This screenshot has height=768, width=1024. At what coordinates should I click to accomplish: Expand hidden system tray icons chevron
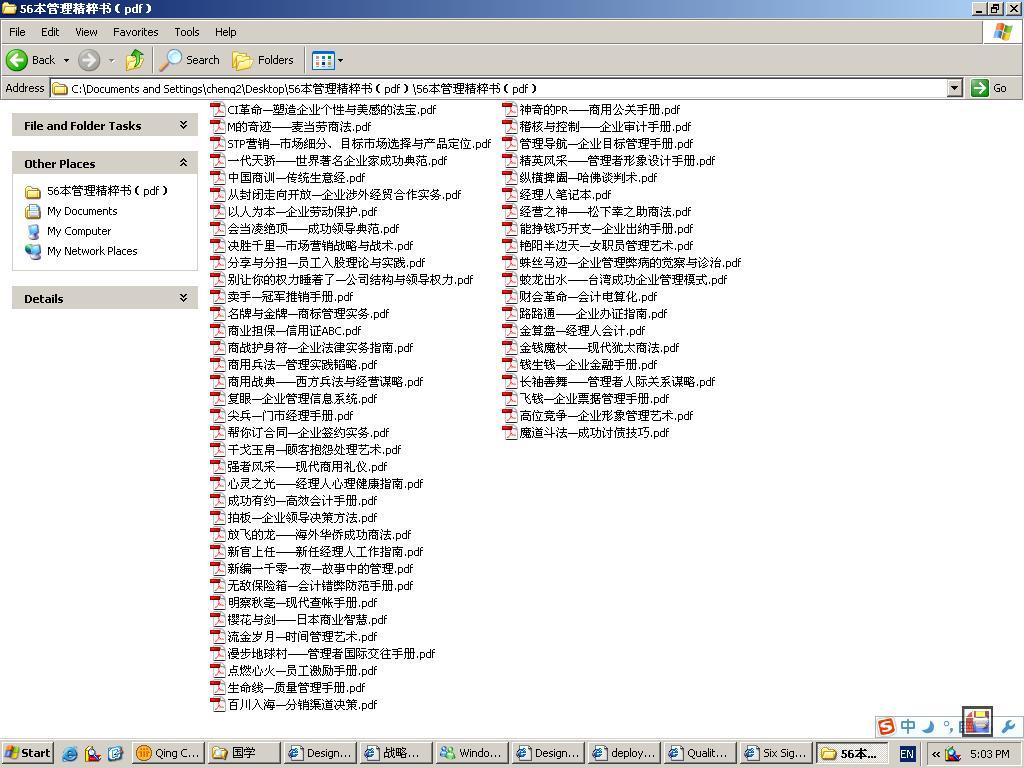pos(935,754)
